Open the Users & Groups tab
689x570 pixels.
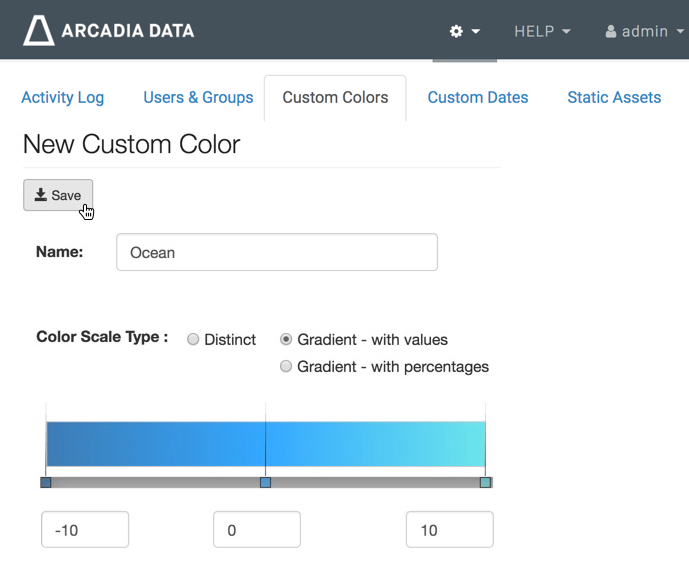pyautogui.click(x=198, y=97)
